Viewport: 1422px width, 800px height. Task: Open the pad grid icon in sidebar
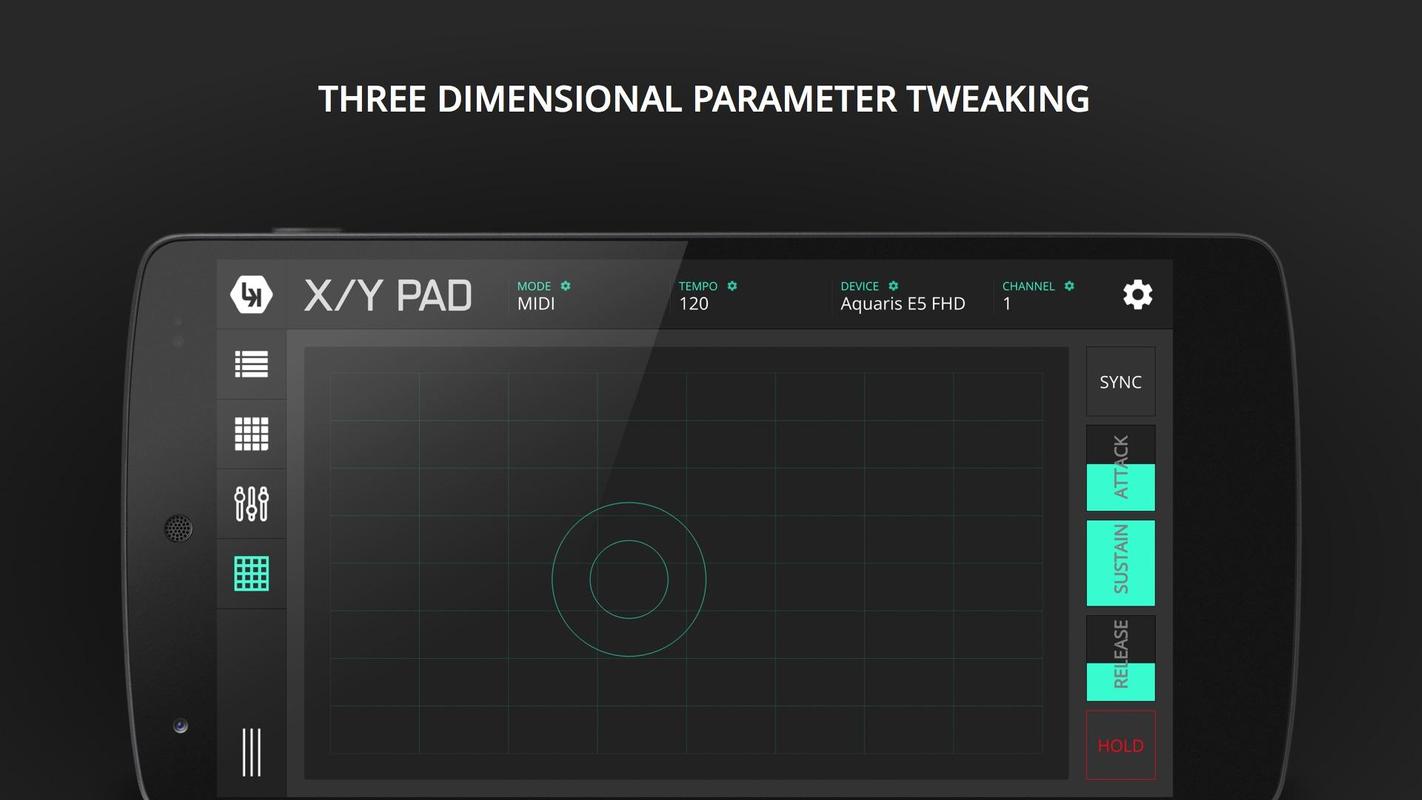(251, 434)
